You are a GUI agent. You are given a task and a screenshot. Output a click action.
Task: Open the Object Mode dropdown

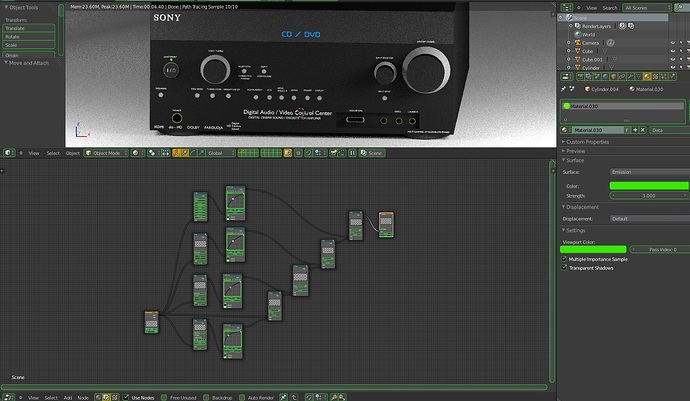click(106, 153)
